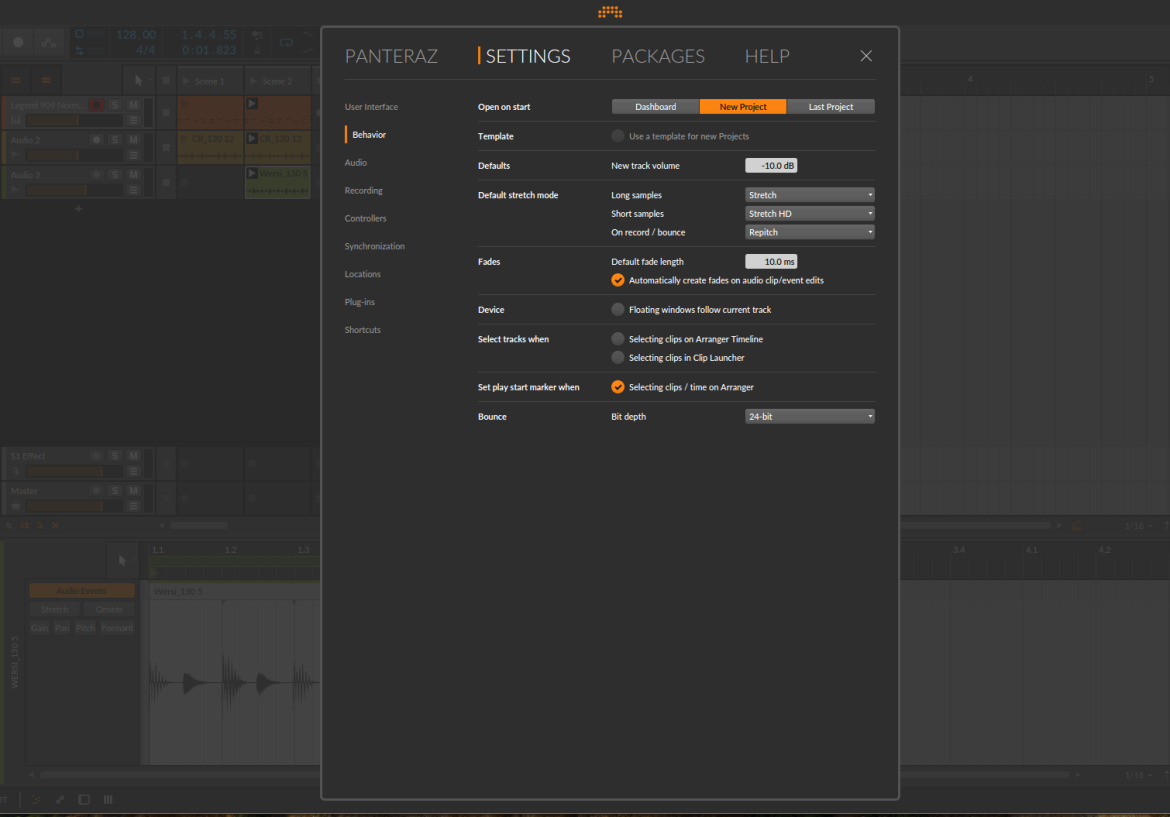
Task: Open pointer tool dropdown in detail editor
Action: (x=125, y=560)
